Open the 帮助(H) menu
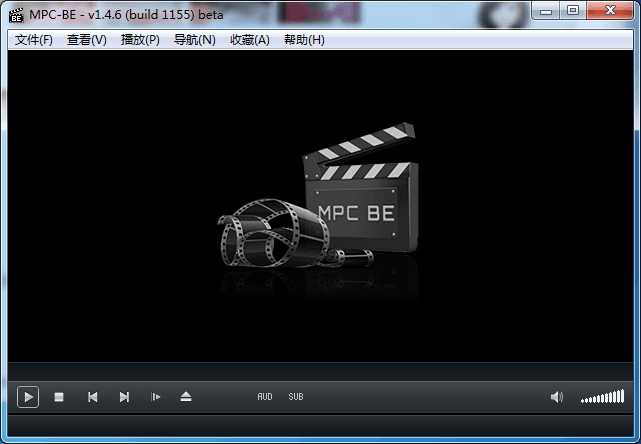641x444 pixels. [304, 40]
